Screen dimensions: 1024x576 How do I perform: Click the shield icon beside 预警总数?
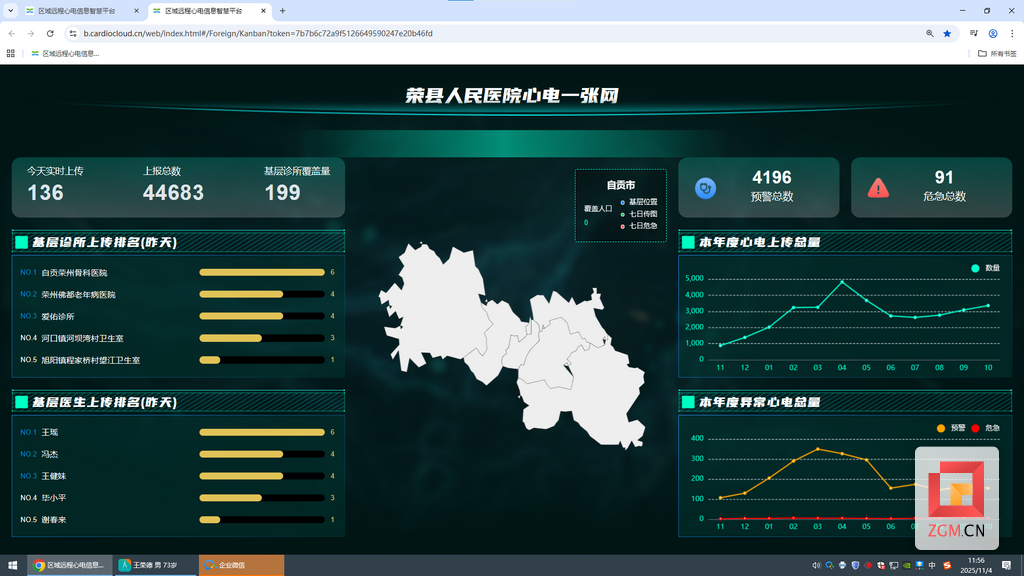(x=705, y=188)
